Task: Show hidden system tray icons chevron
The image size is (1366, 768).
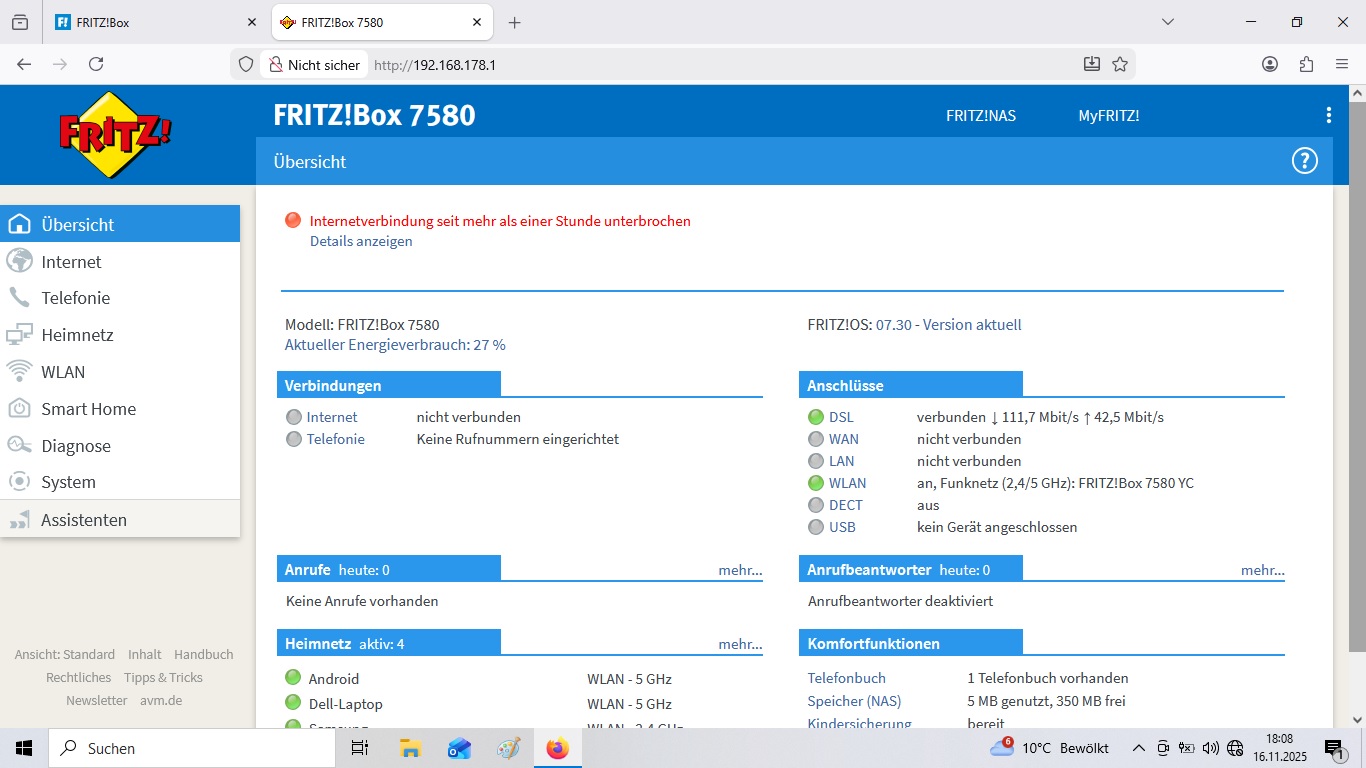Action: click(x=1138, y=748)
